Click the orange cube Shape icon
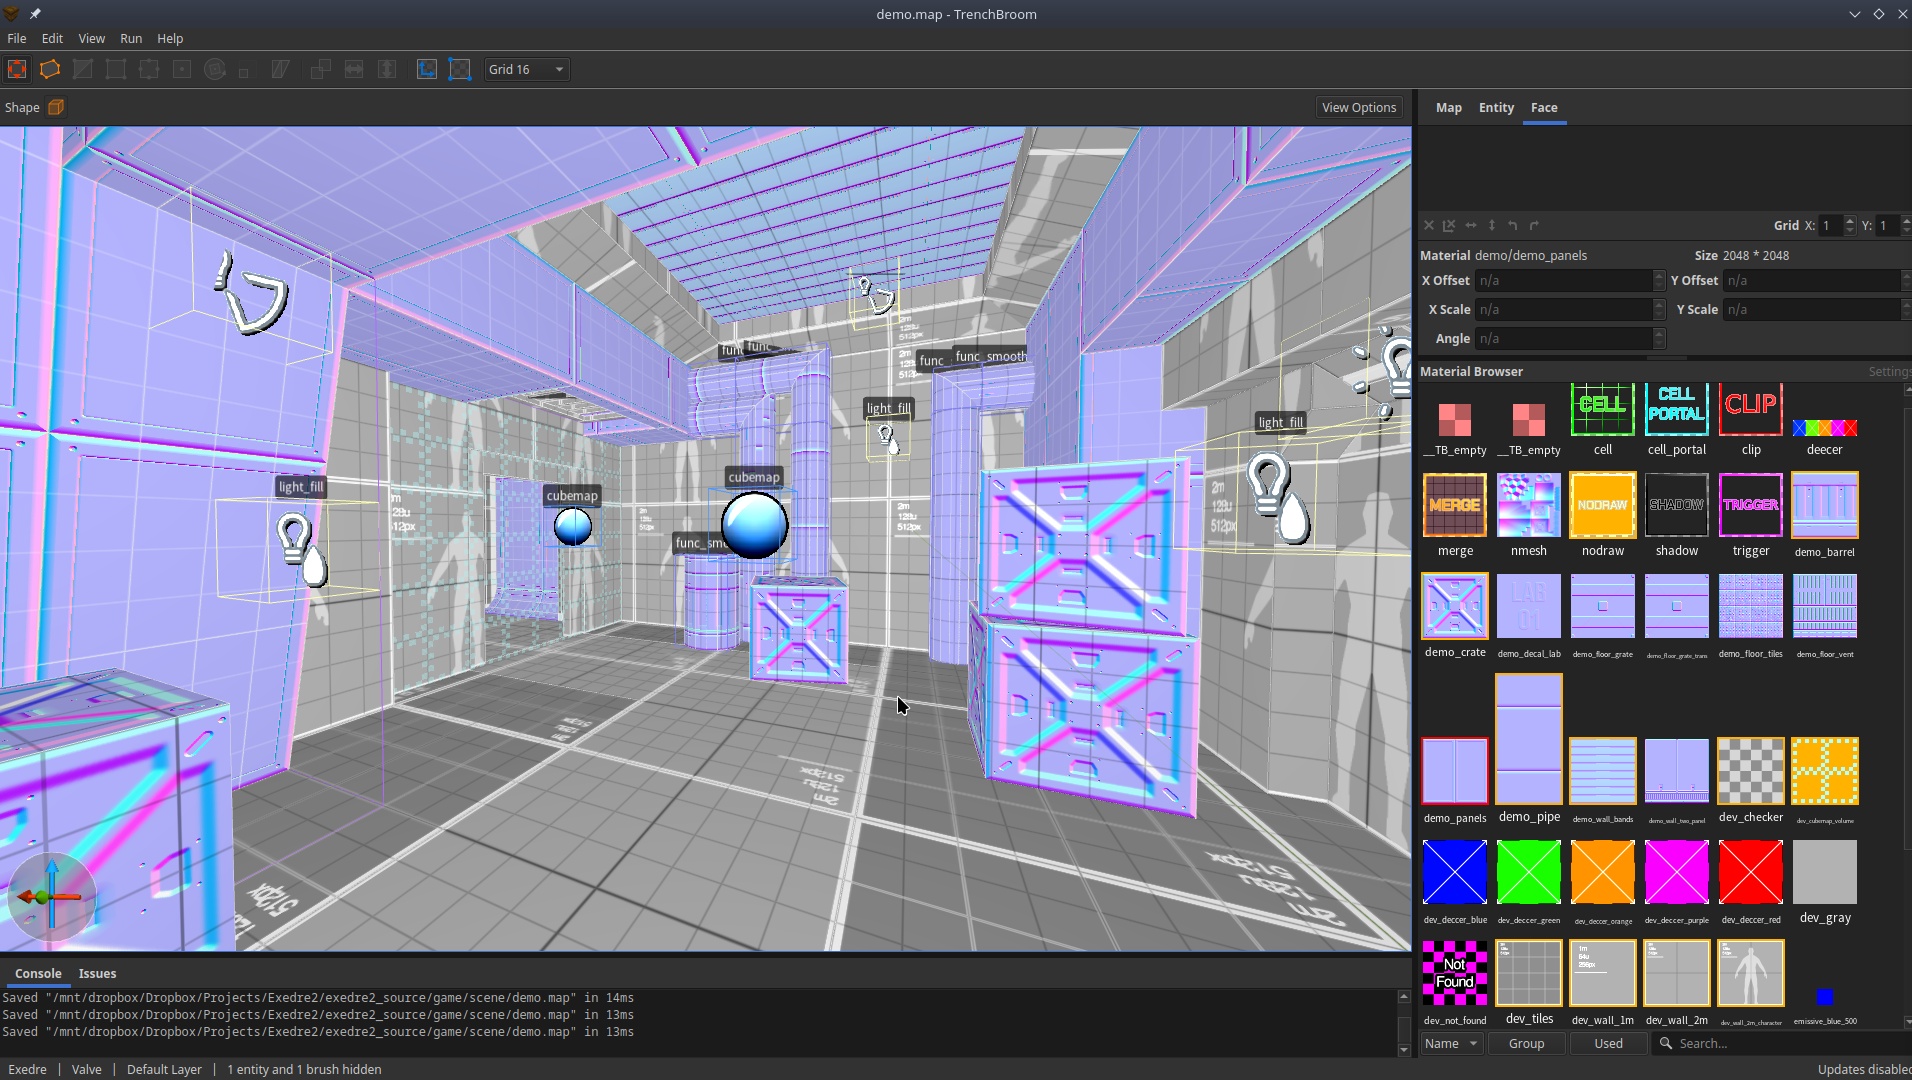 coord(56,107)
